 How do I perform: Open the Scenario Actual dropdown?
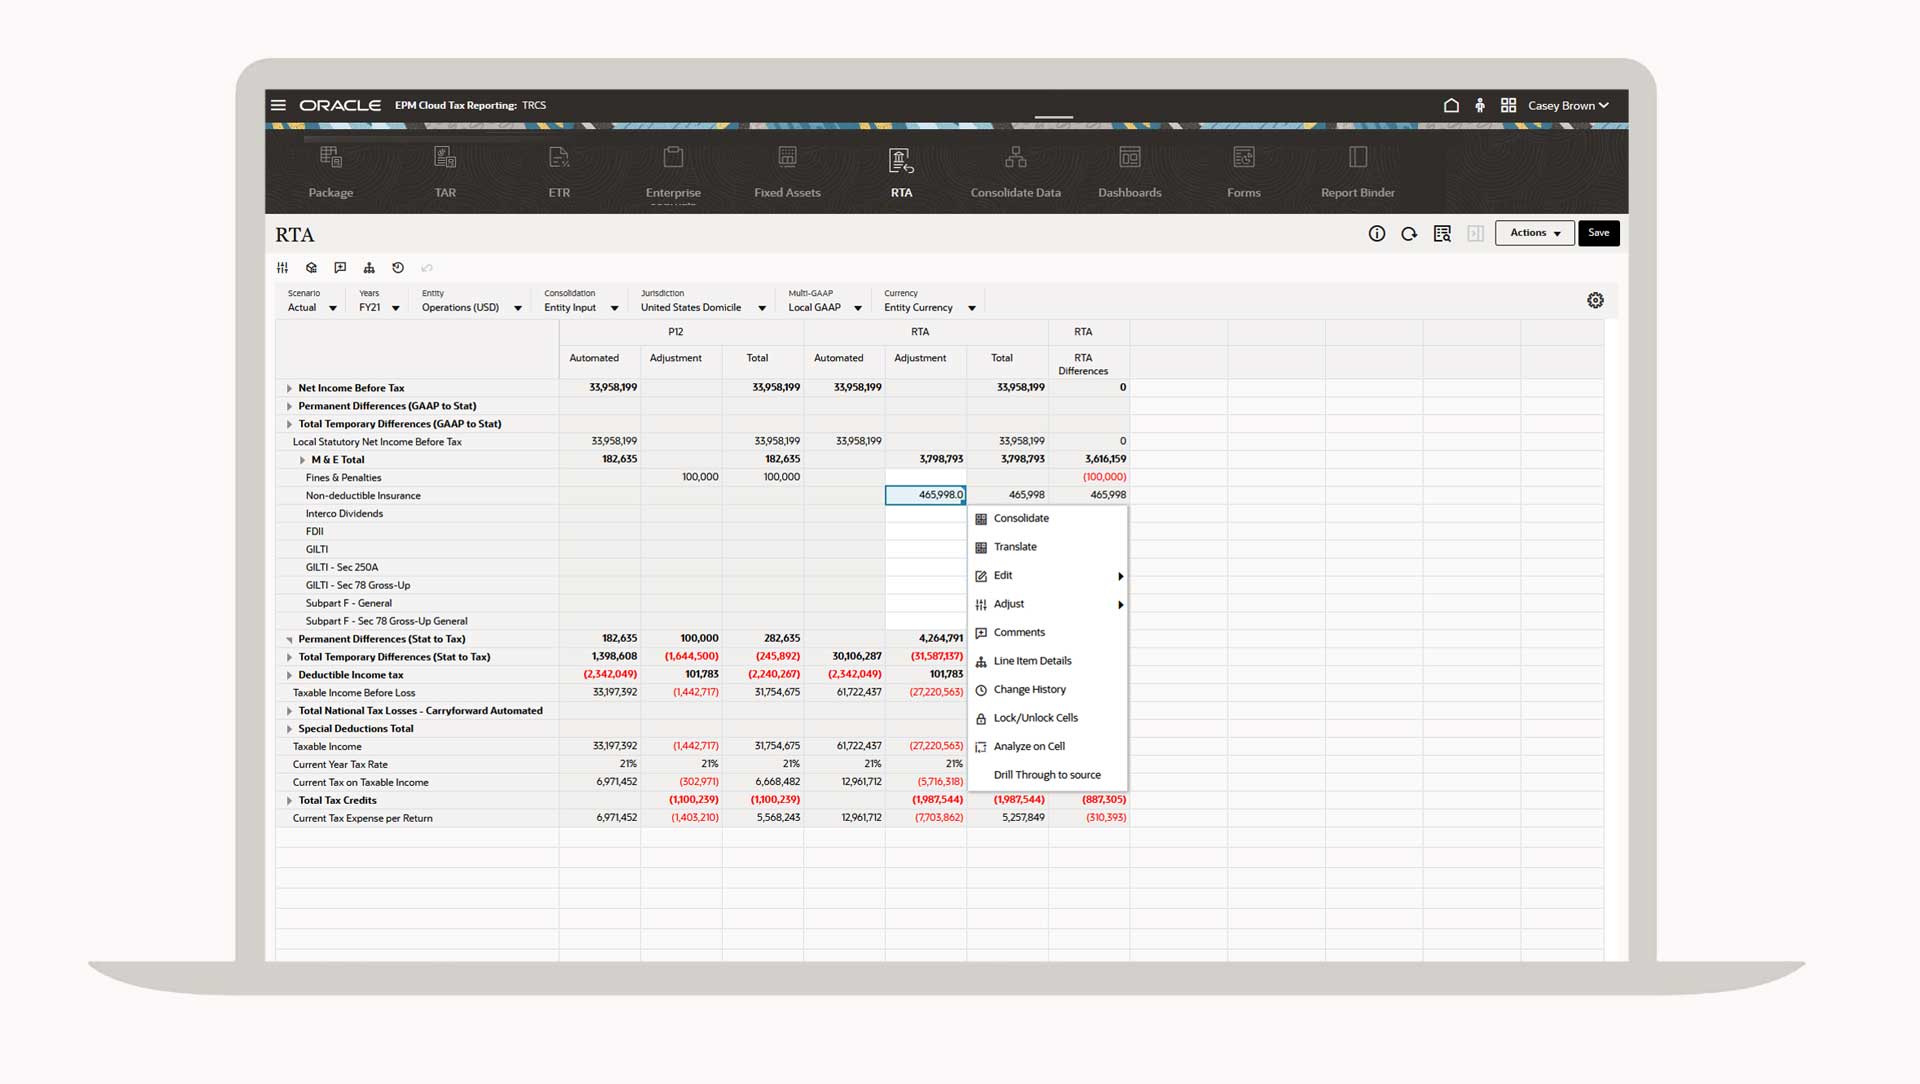tap(332, 308)
